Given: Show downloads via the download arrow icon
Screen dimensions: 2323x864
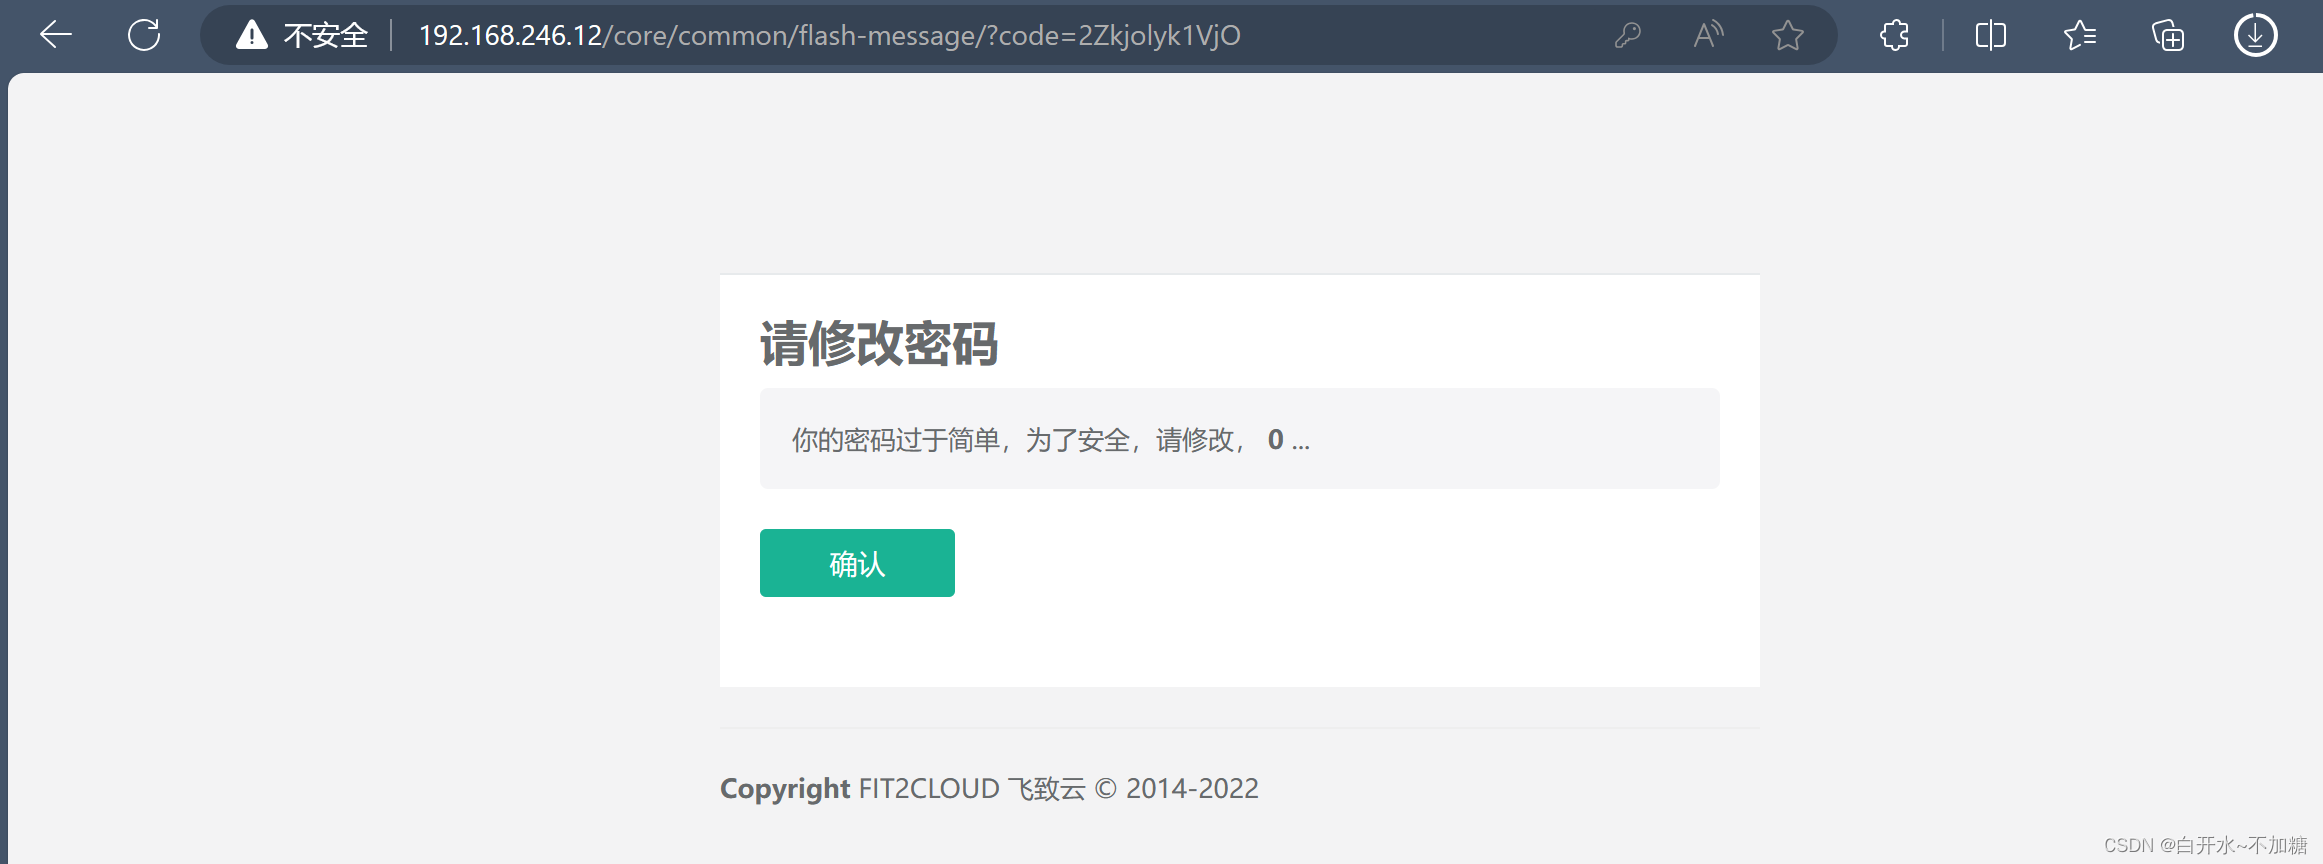Looking at the screenshot, I should [2256, 35].
